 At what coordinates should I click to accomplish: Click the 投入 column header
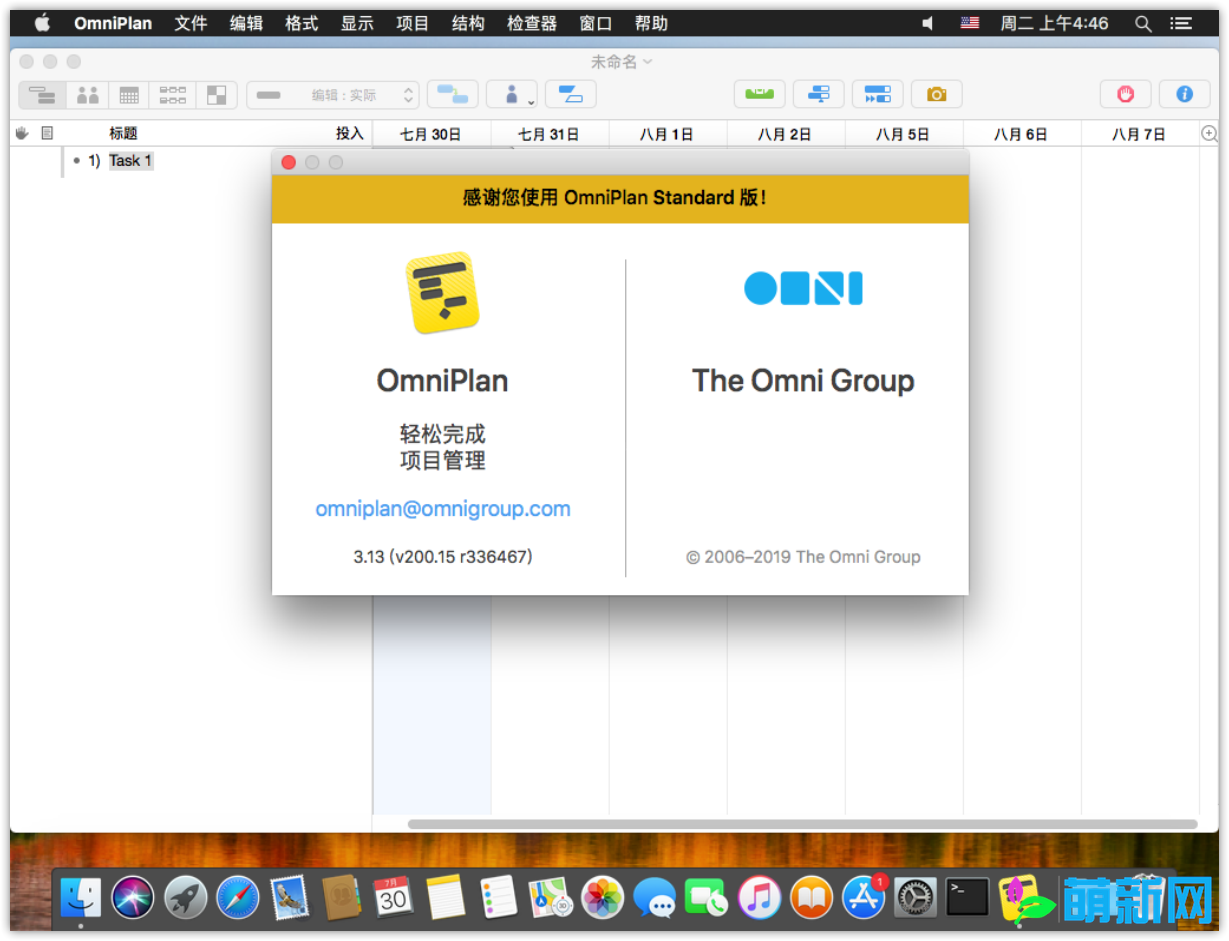coord(350,133)
